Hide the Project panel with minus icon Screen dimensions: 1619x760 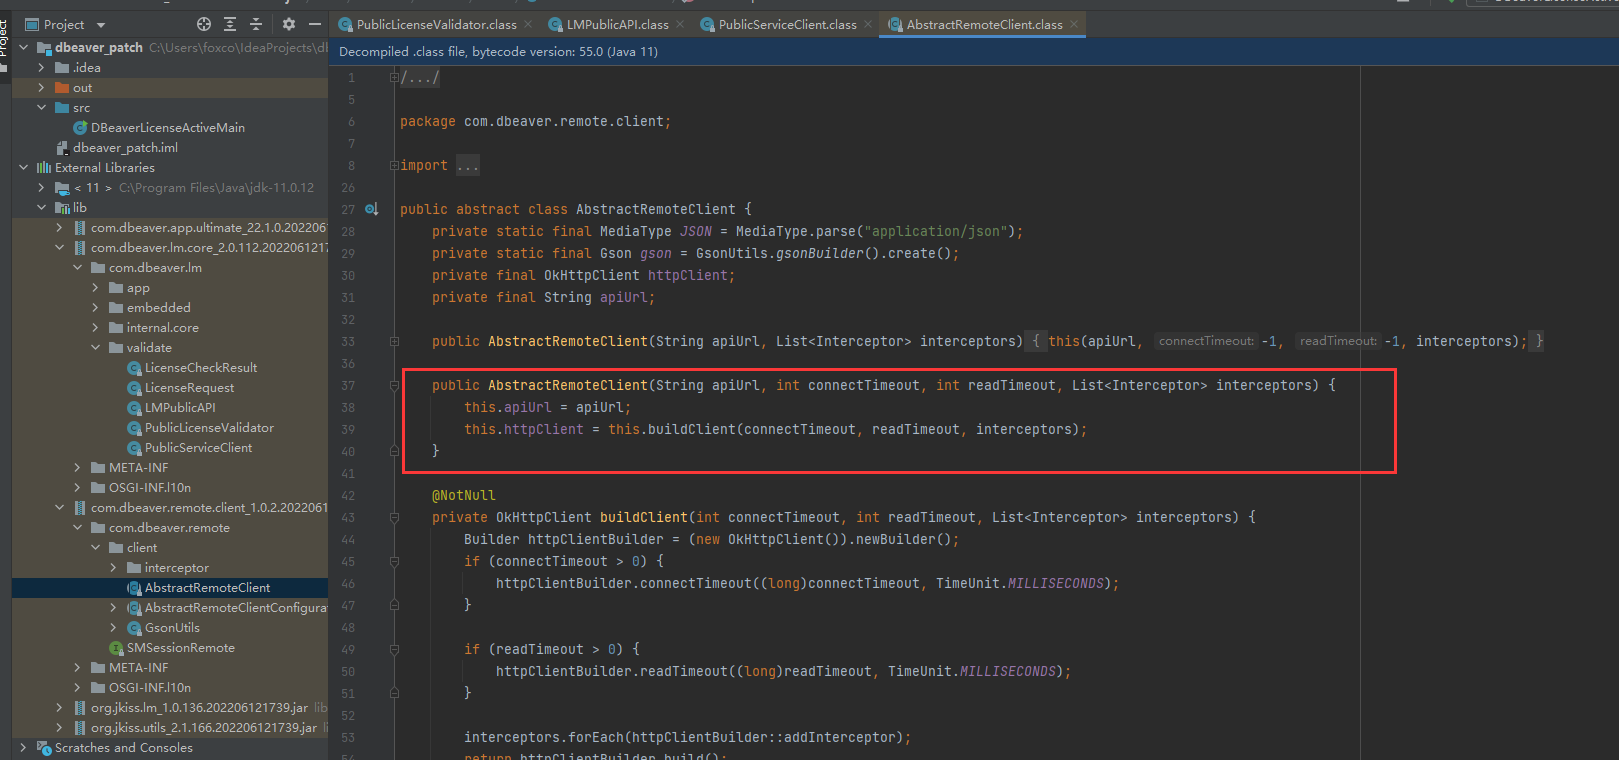(x=315, y=24)
